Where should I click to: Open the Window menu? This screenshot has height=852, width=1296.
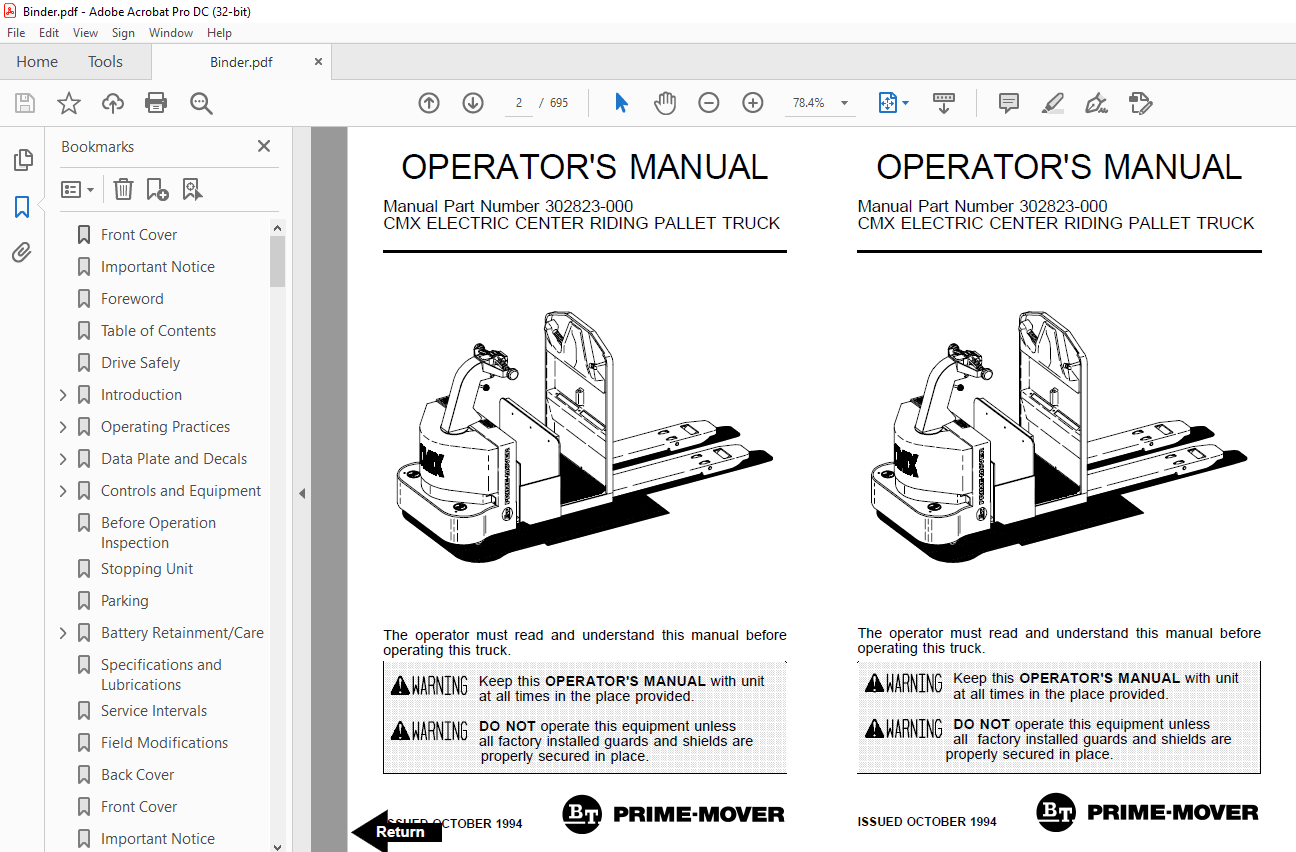click(x=171, y=33)
